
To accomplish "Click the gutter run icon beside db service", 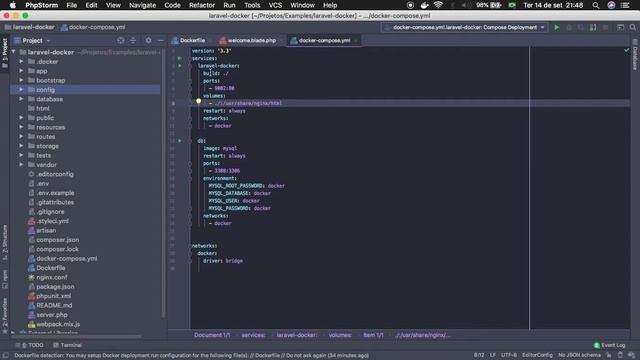I will (180, 140).
